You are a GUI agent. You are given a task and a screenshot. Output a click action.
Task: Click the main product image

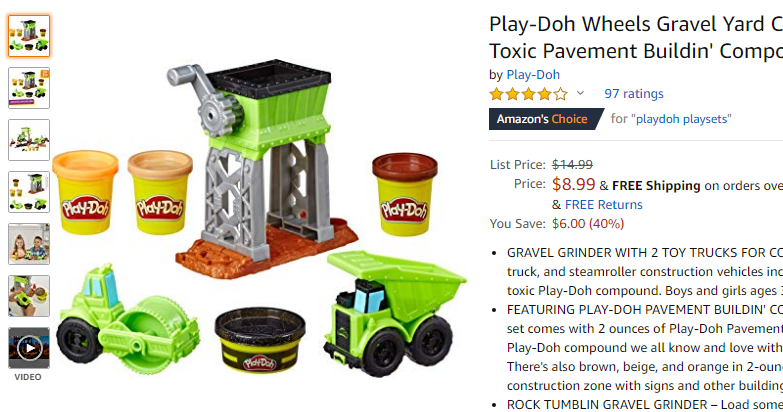[x=260, y=215]
